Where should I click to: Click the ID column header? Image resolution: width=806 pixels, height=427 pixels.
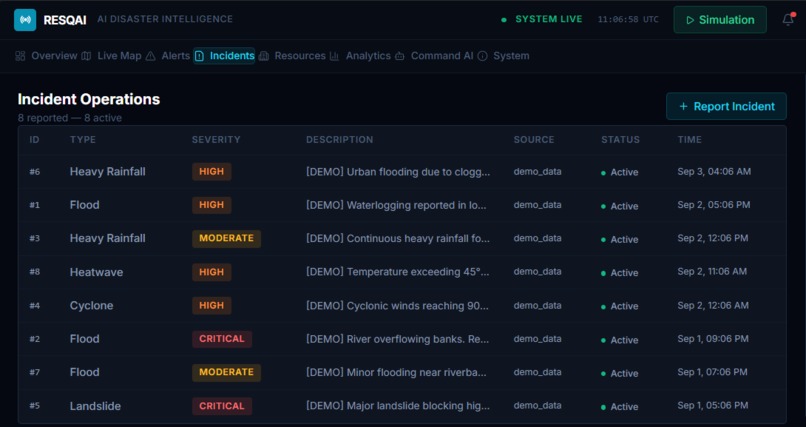(34, 140)
